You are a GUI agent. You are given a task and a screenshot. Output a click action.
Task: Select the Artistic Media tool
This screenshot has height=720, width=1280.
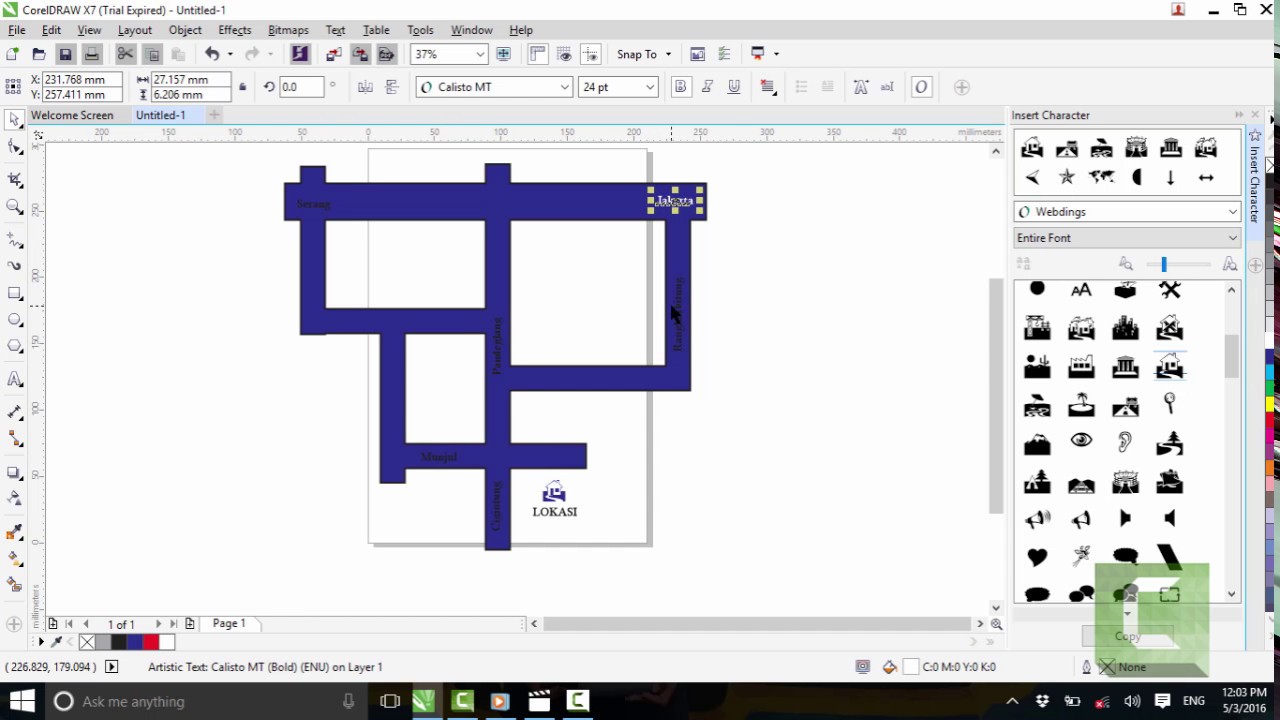[14, 267]
